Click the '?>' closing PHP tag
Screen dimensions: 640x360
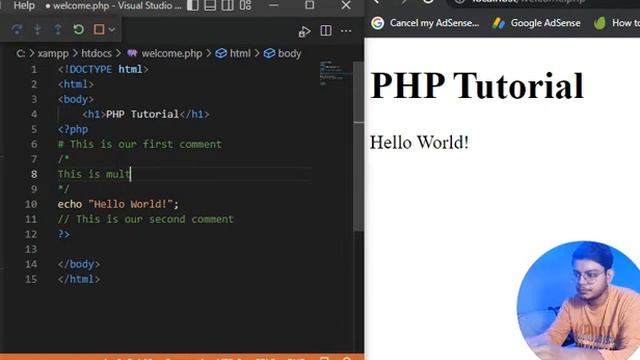tap(64, 234)
